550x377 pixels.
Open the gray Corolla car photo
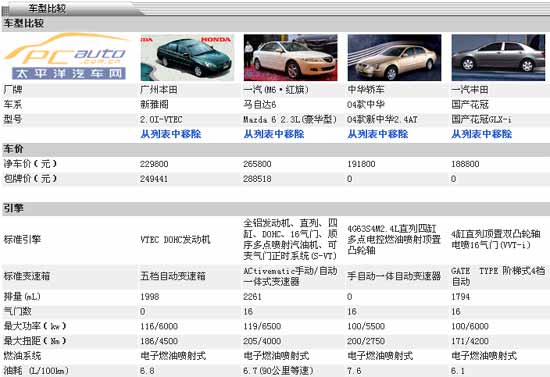click(x=498, y=58)
